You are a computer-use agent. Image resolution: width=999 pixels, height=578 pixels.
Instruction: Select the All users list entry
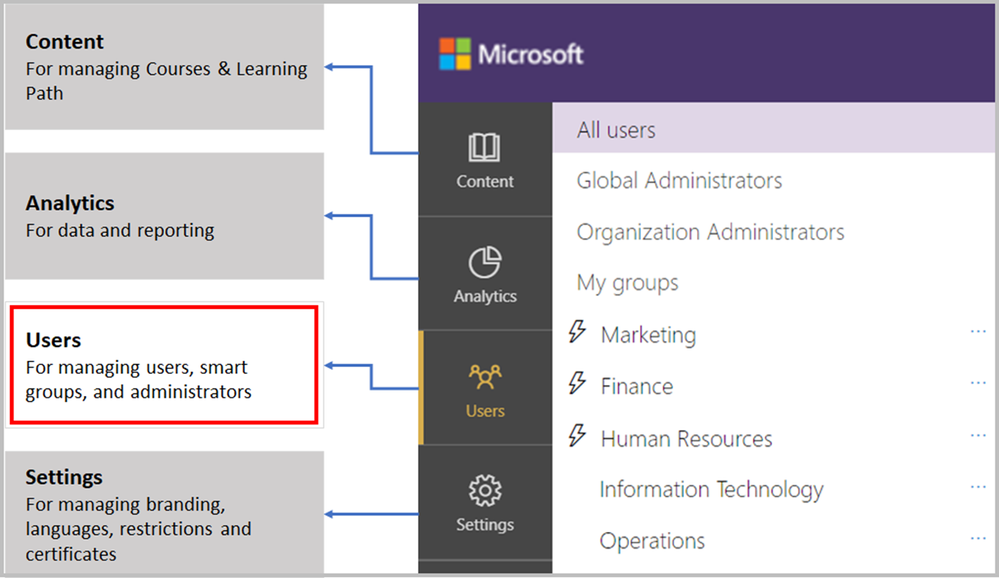[x=773, y=129]
